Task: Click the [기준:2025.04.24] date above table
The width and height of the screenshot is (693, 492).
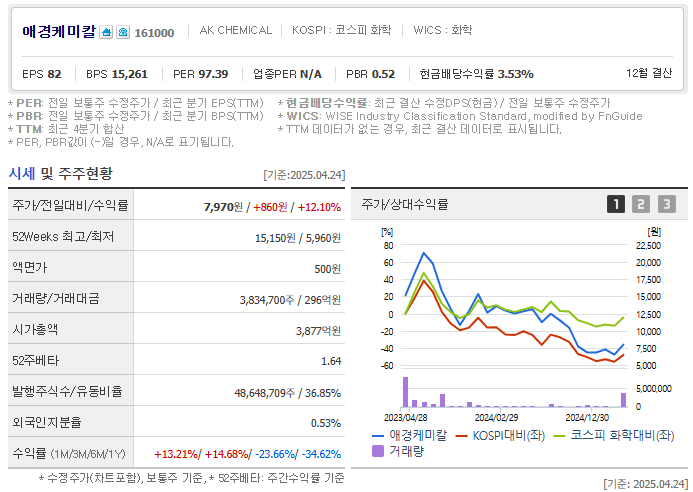Action: (304, 175)
